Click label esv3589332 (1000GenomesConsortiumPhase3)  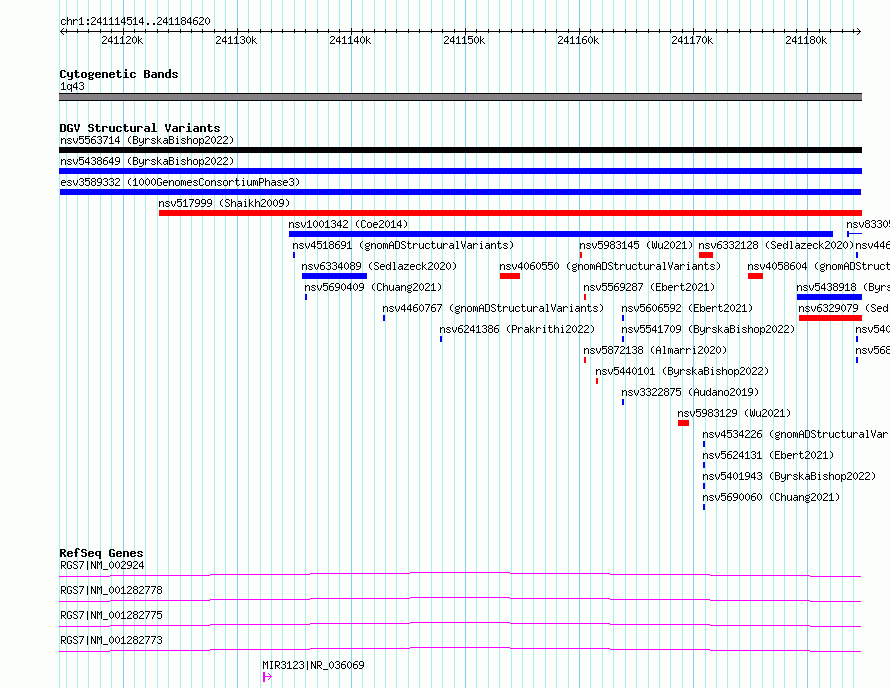click(x=180, y=182)
